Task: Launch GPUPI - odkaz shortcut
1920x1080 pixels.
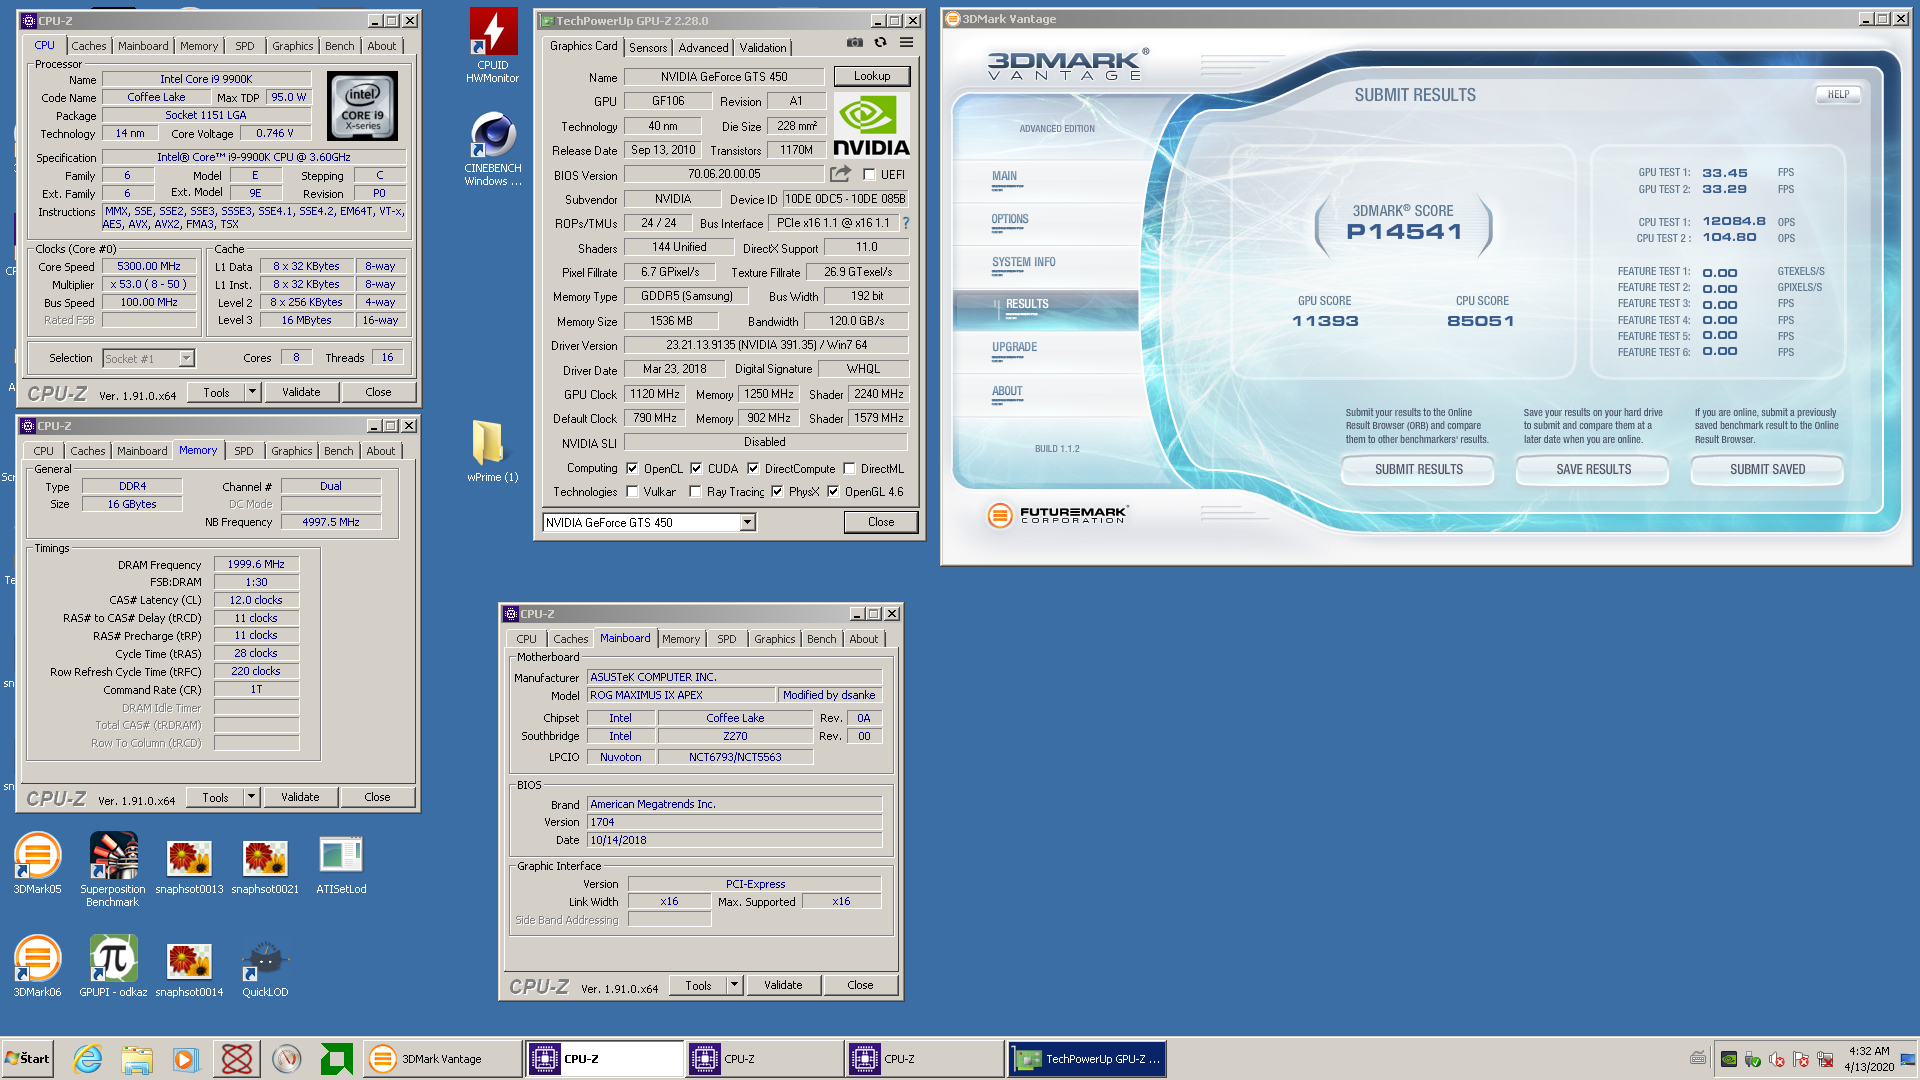Action: click(113, 966)
